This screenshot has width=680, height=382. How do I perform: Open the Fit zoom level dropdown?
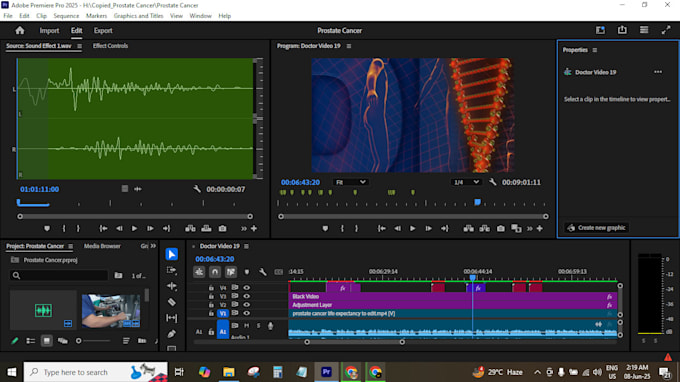tap(350, 182)
